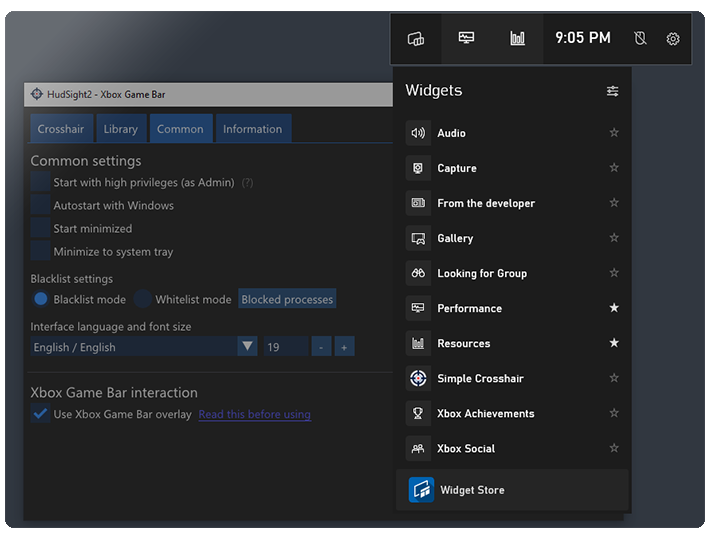This screenshot has width=710, height=540.
Task: Favorite the From the developer star
Action: point(614,202)
